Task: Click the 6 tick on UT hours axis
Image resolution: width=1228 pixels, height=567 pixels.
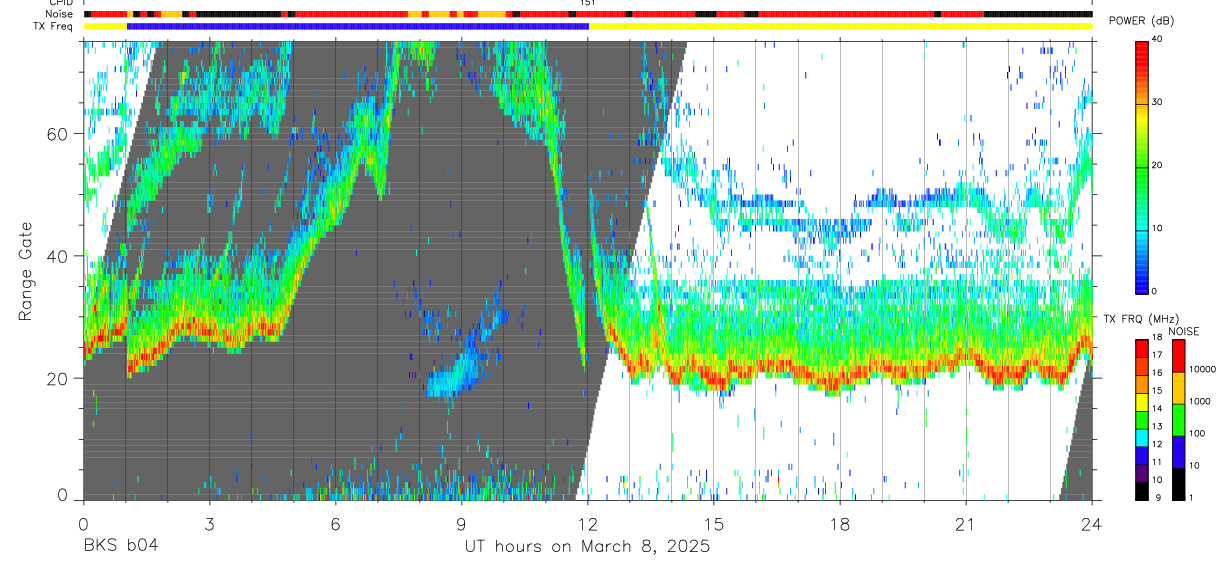Action: click(x=335, y=523)
